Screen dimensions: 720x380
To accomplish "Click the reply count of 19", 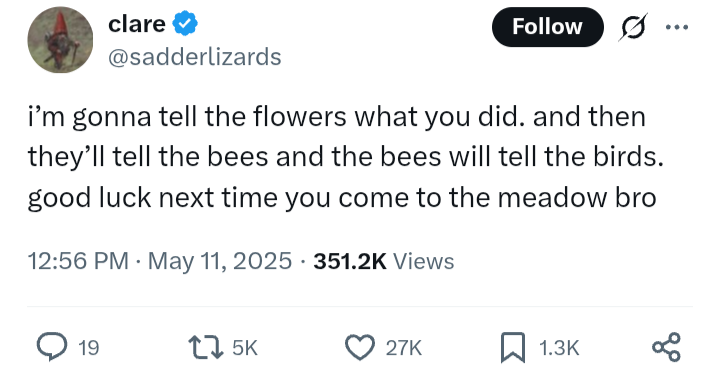I will click(89, 348).
